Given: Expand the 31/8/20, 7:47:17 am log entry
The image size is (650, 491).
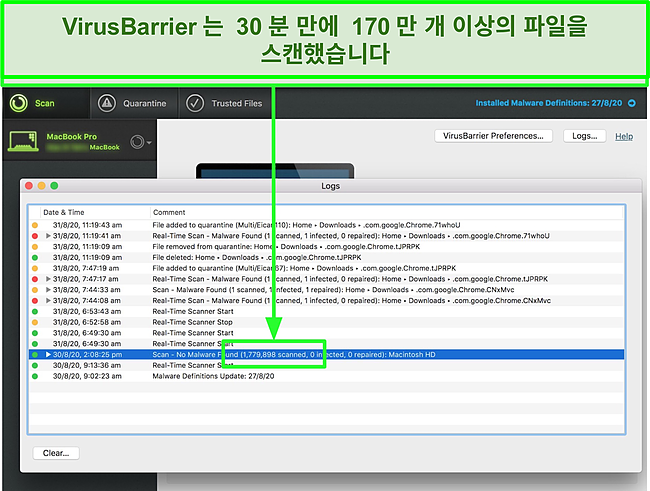Looking at the screenshot, I should [48, 279].
